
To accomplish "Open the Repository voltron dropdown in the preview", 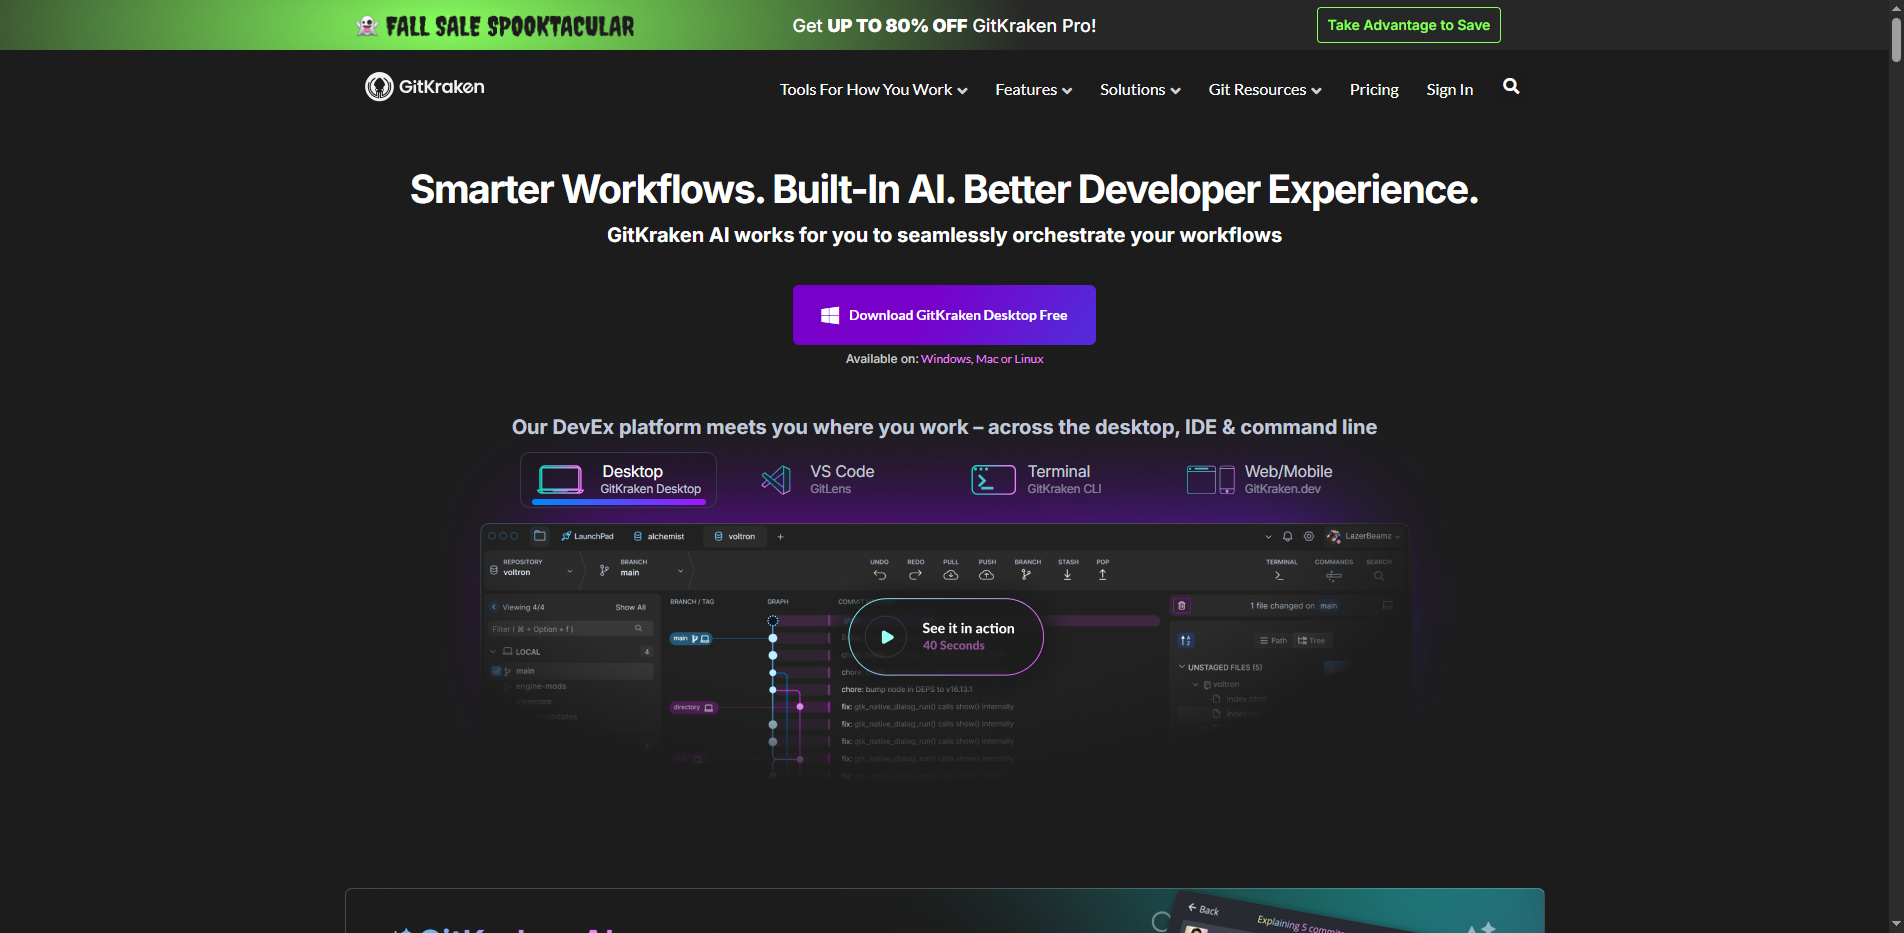I will [x=531, y=568].
